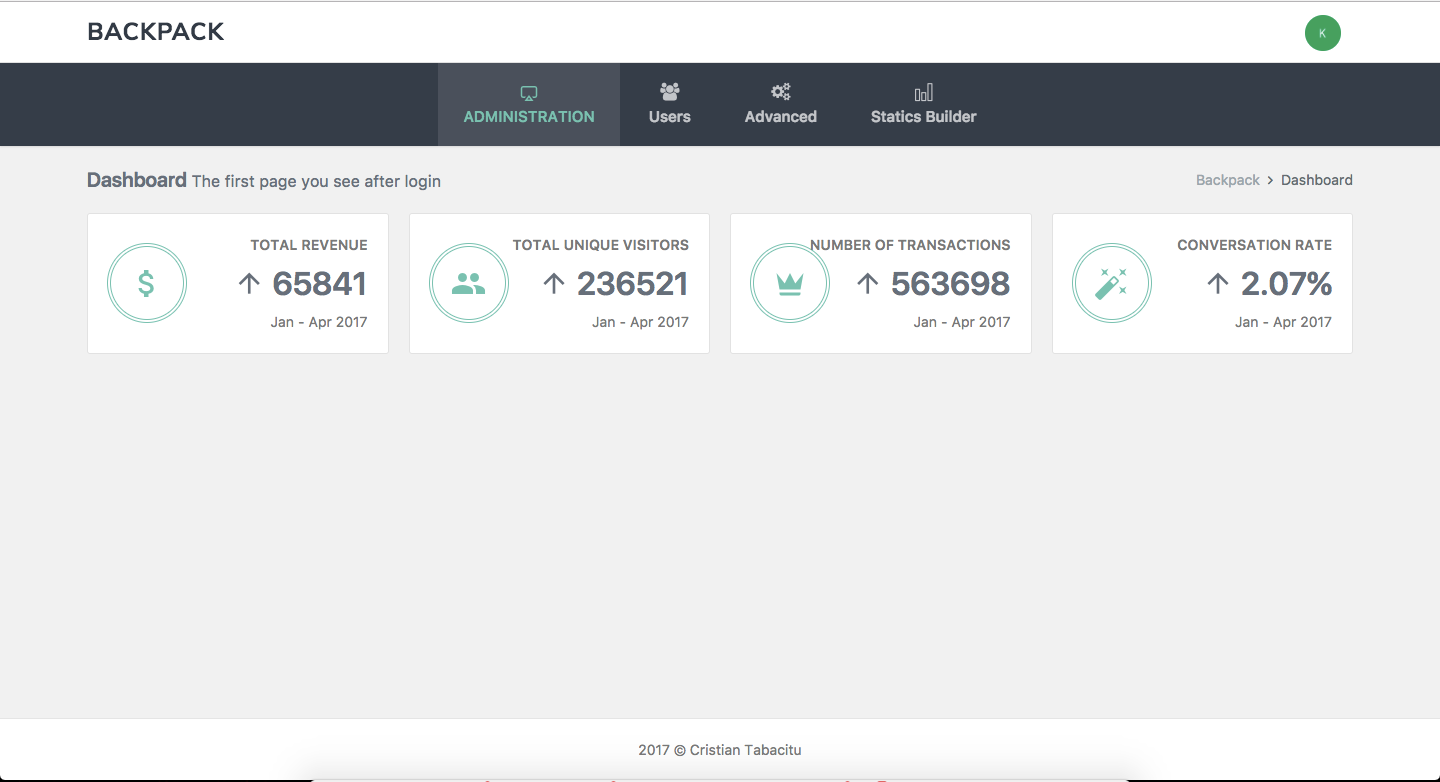This screenshot has width=1440, height=782.
Task: Open the green K user avatar
Action: 1322,33
